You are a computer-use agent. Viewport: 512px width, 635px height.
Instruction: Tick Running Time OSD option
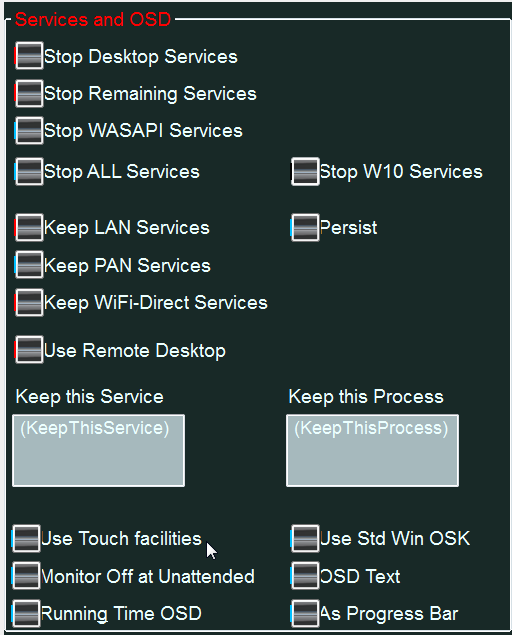point(26,613)
